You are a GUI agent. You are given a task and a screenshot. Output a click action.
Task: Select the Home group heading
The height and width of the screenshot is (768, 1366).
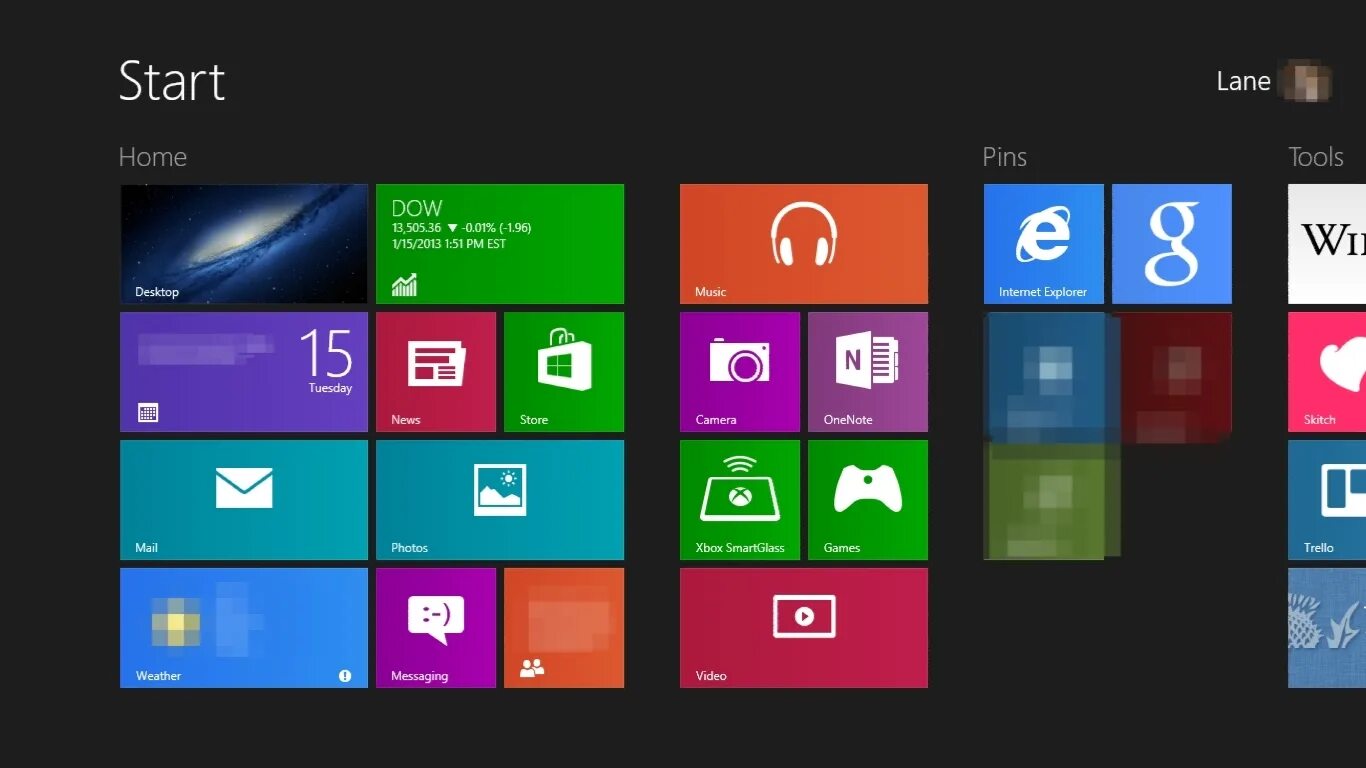tap(152, 157)
